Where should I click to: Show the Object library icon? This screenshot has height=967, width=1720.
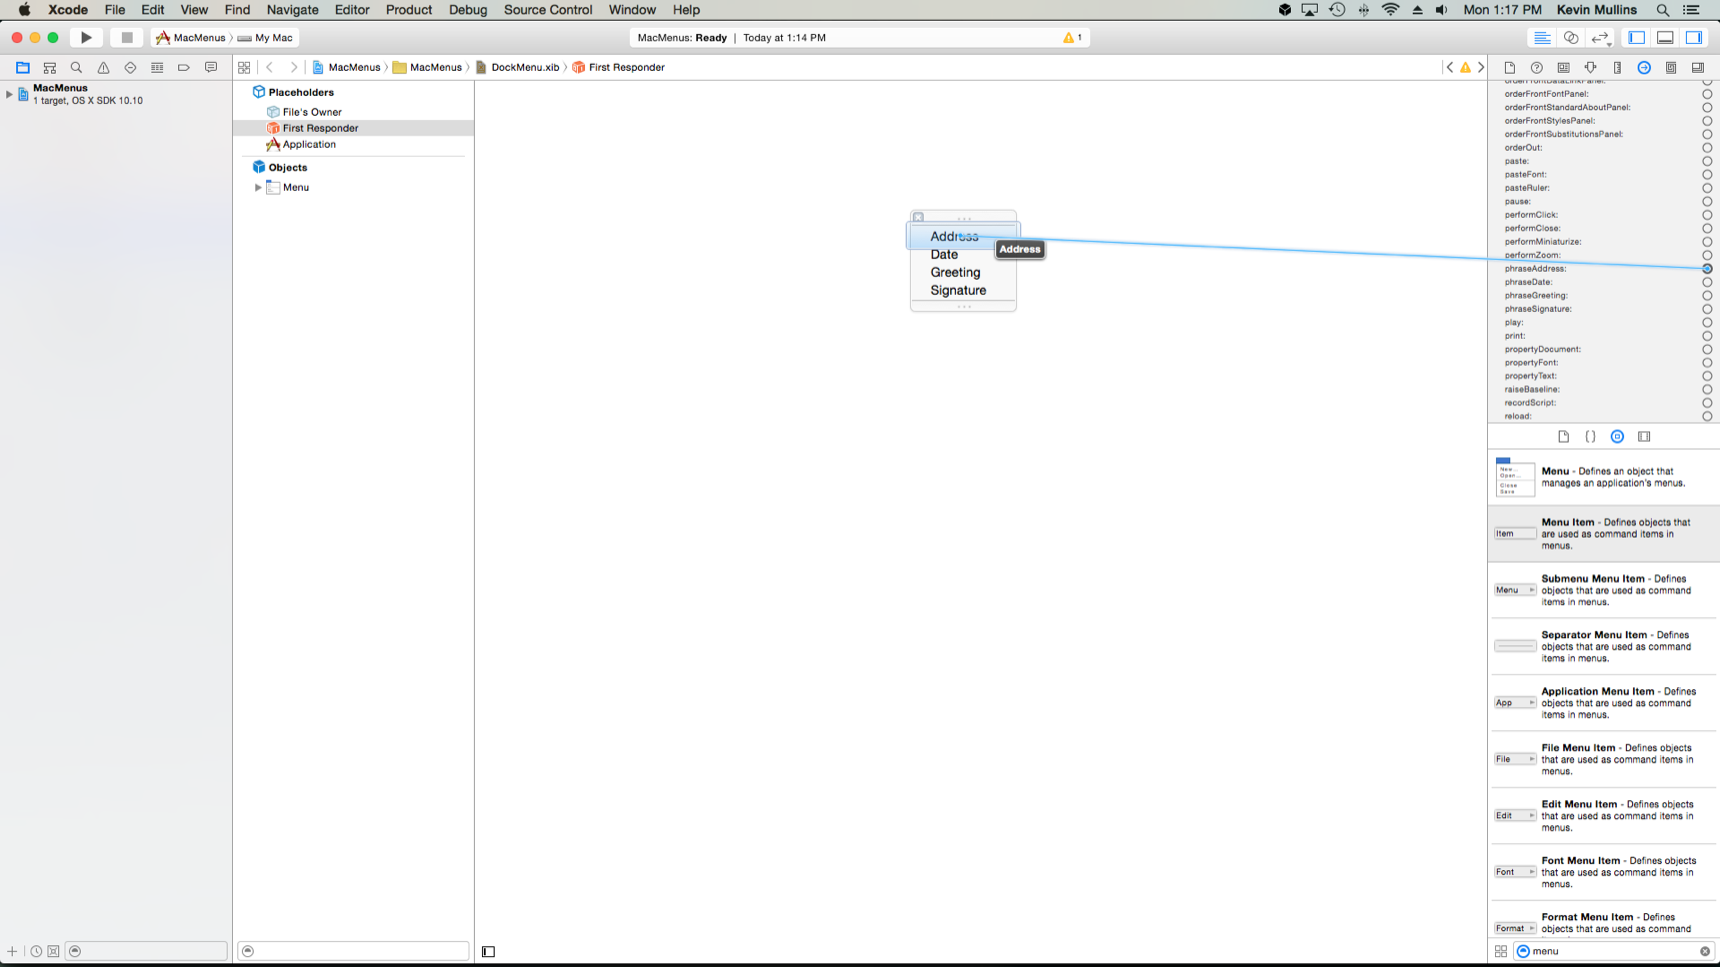pos(1617,437)
